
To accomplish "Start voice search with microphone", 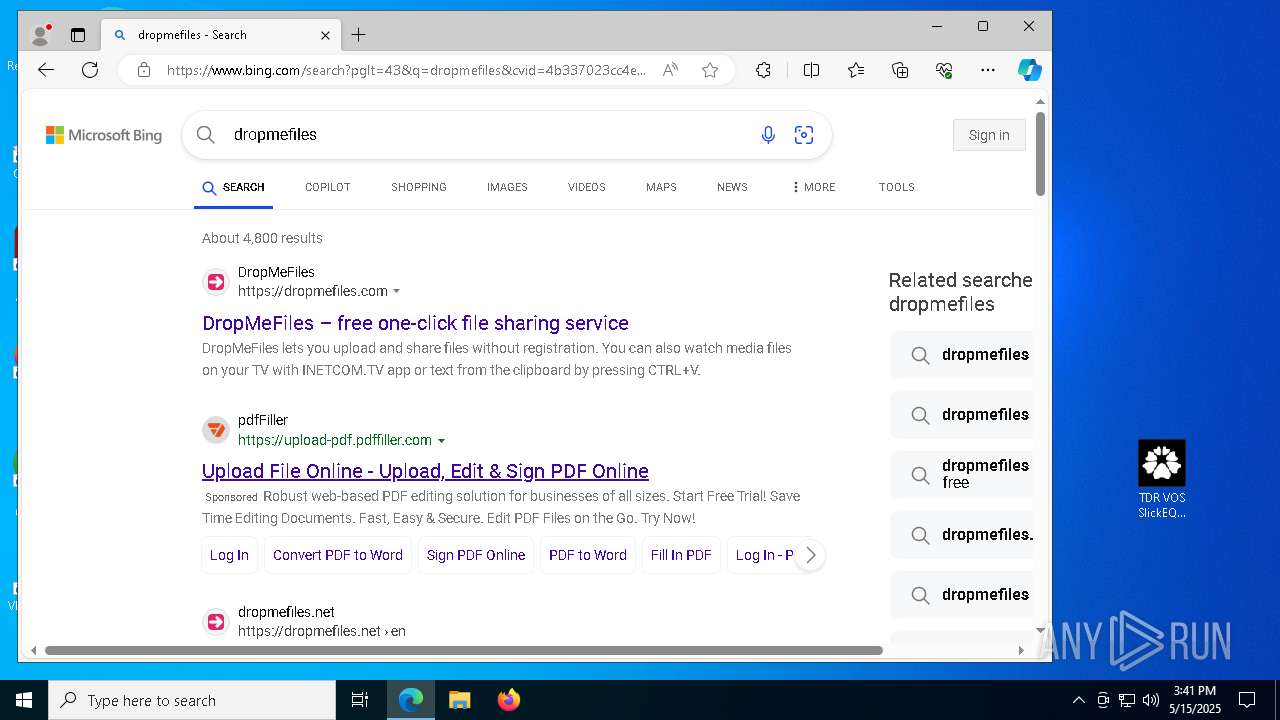I will tap(768, 135).
